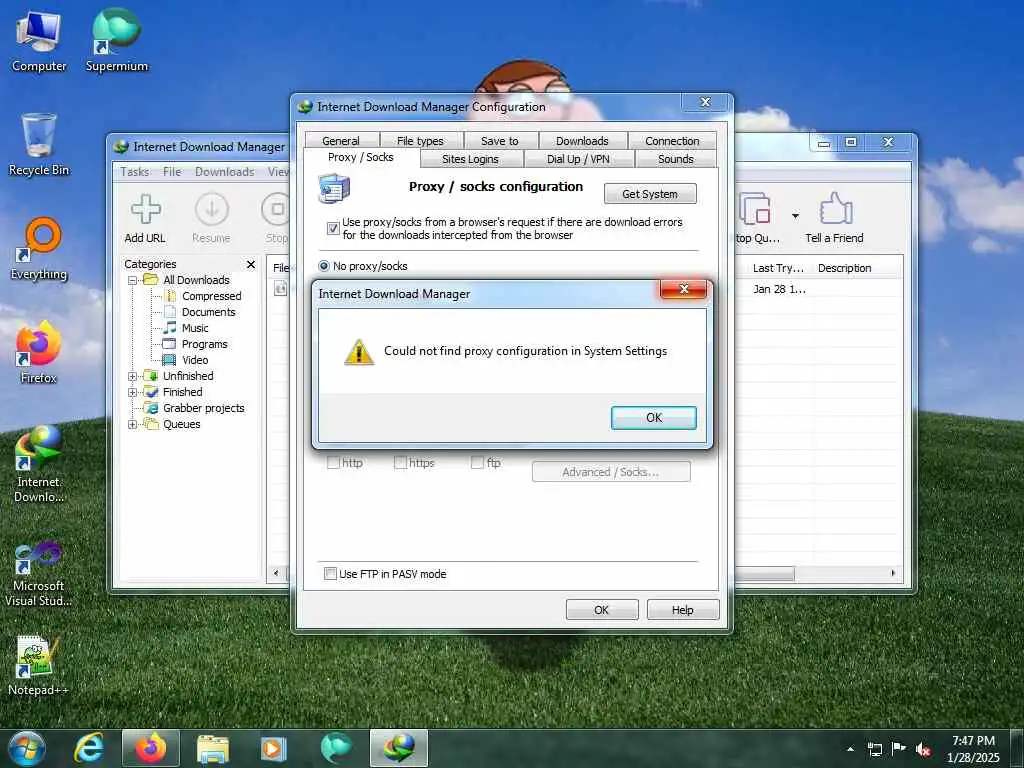This screenshot has width=1024, height=768.
Task: Switch to the File types tab
Action: [420, 140]
